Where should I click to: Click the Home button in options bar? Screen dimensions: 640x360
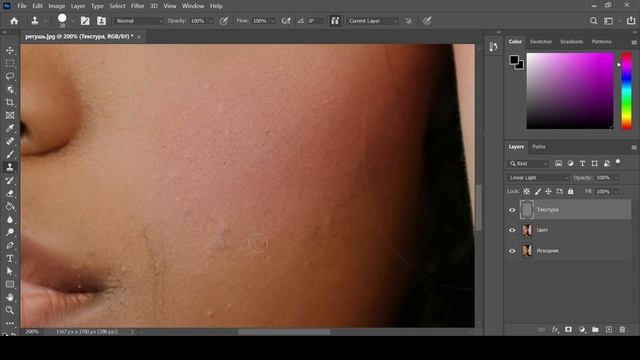tap(14, 21)
